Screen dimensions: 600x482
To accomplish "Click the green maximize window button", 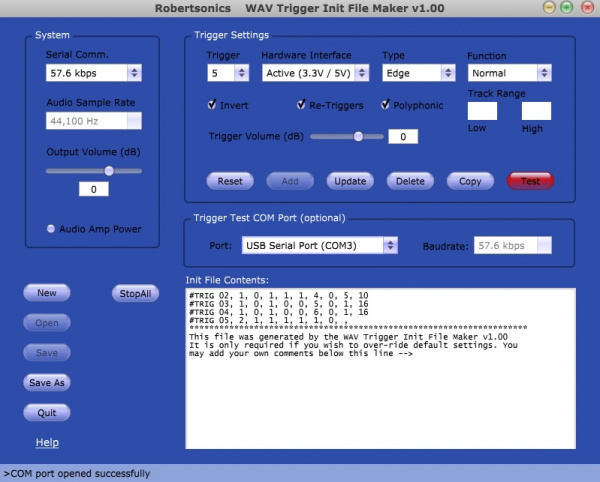I will 566,7.
